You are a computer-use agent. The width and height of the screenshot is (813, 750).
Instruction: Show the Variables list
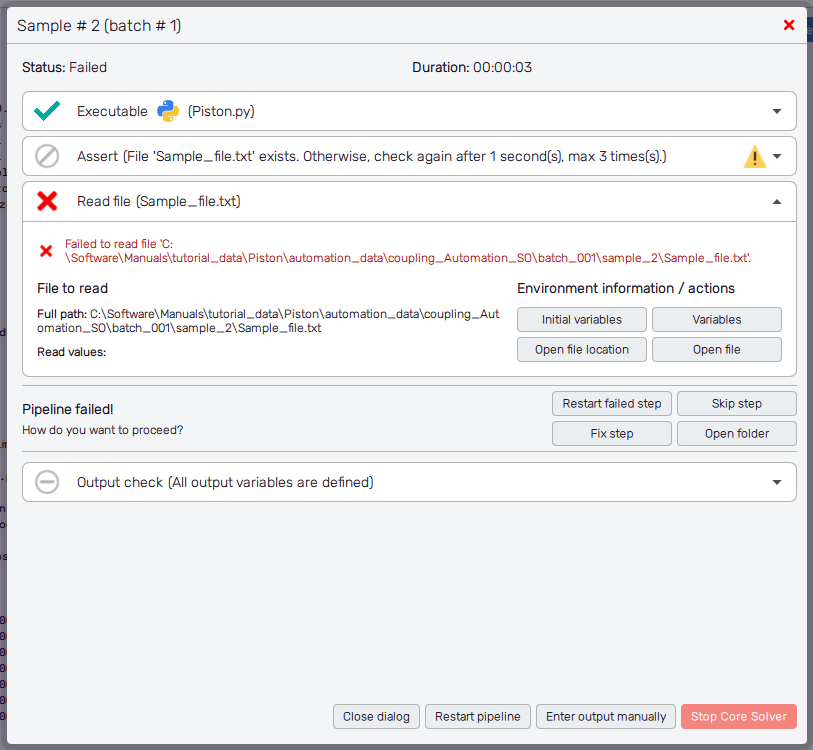pyautogui.click(x=717, y=320)
